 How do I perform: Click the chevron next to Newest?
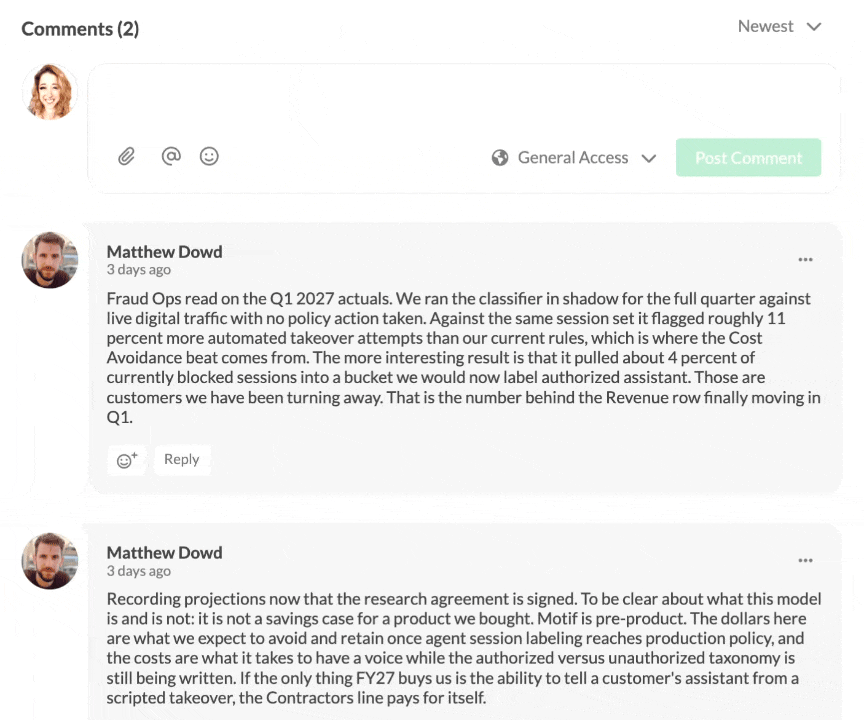point(814,27)
